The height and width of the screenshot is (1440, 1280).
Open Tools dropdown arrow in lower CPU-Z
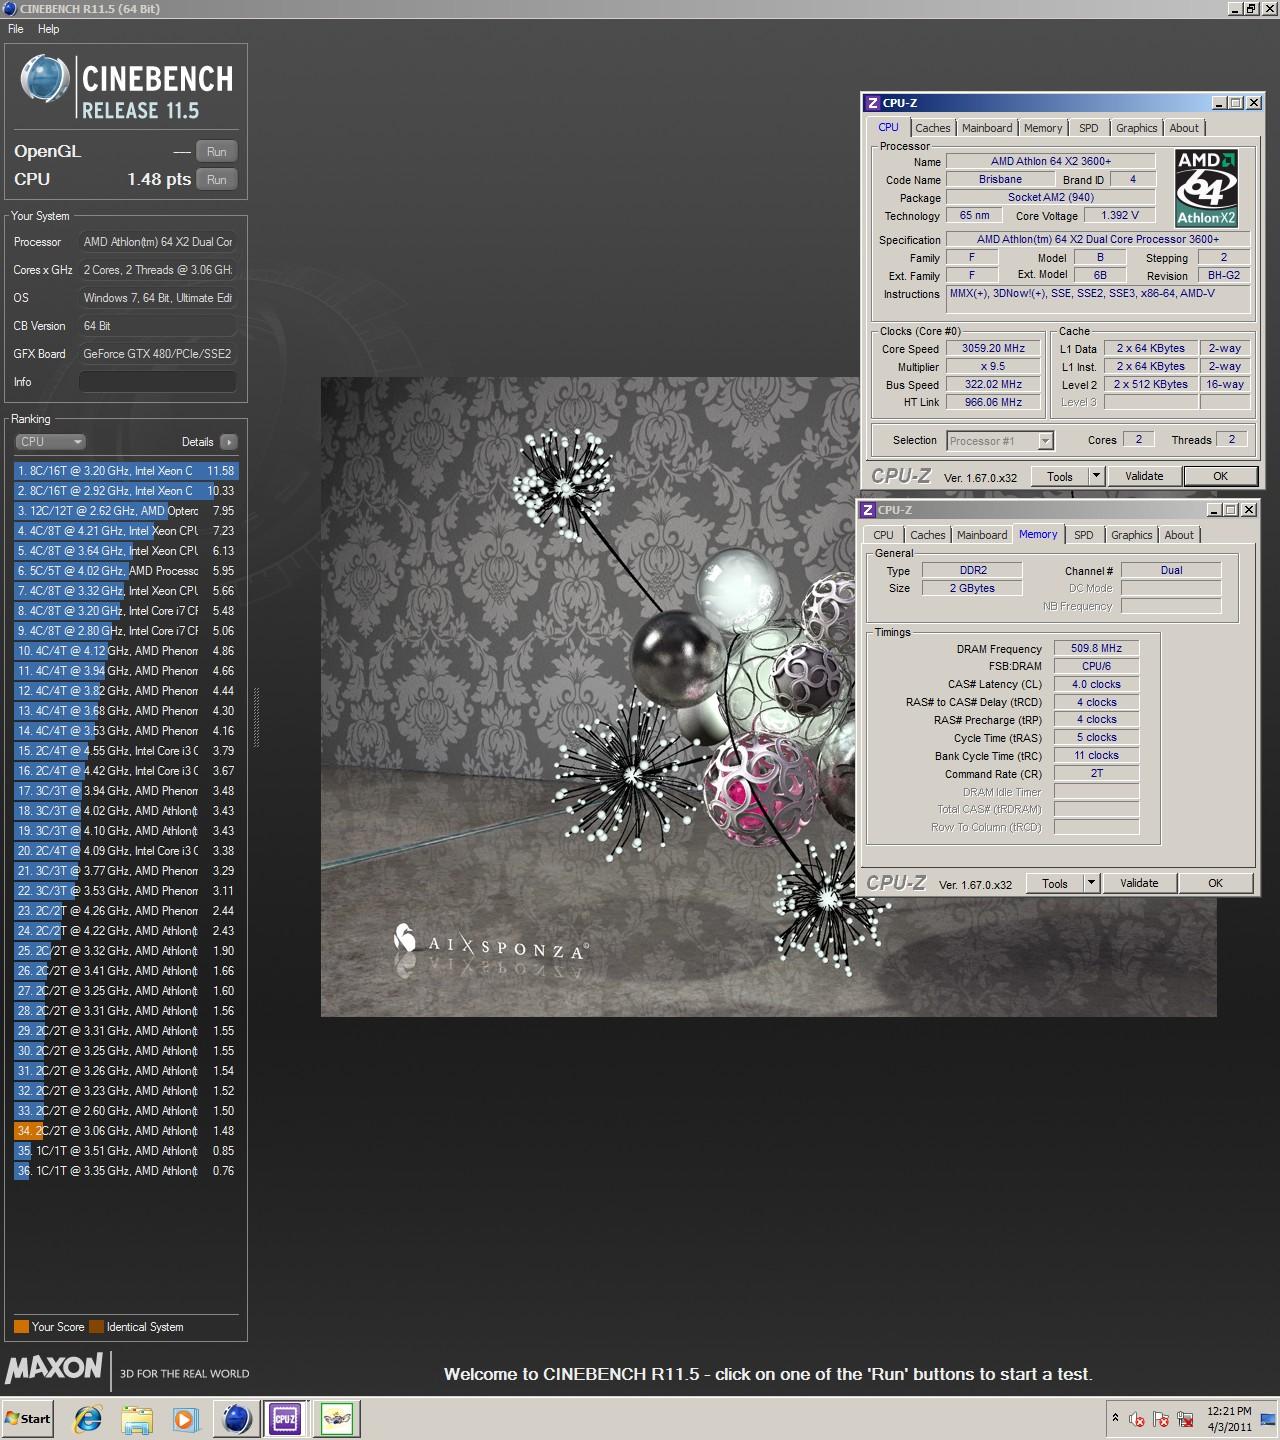pyautogui.click(x=1091, y=884)
